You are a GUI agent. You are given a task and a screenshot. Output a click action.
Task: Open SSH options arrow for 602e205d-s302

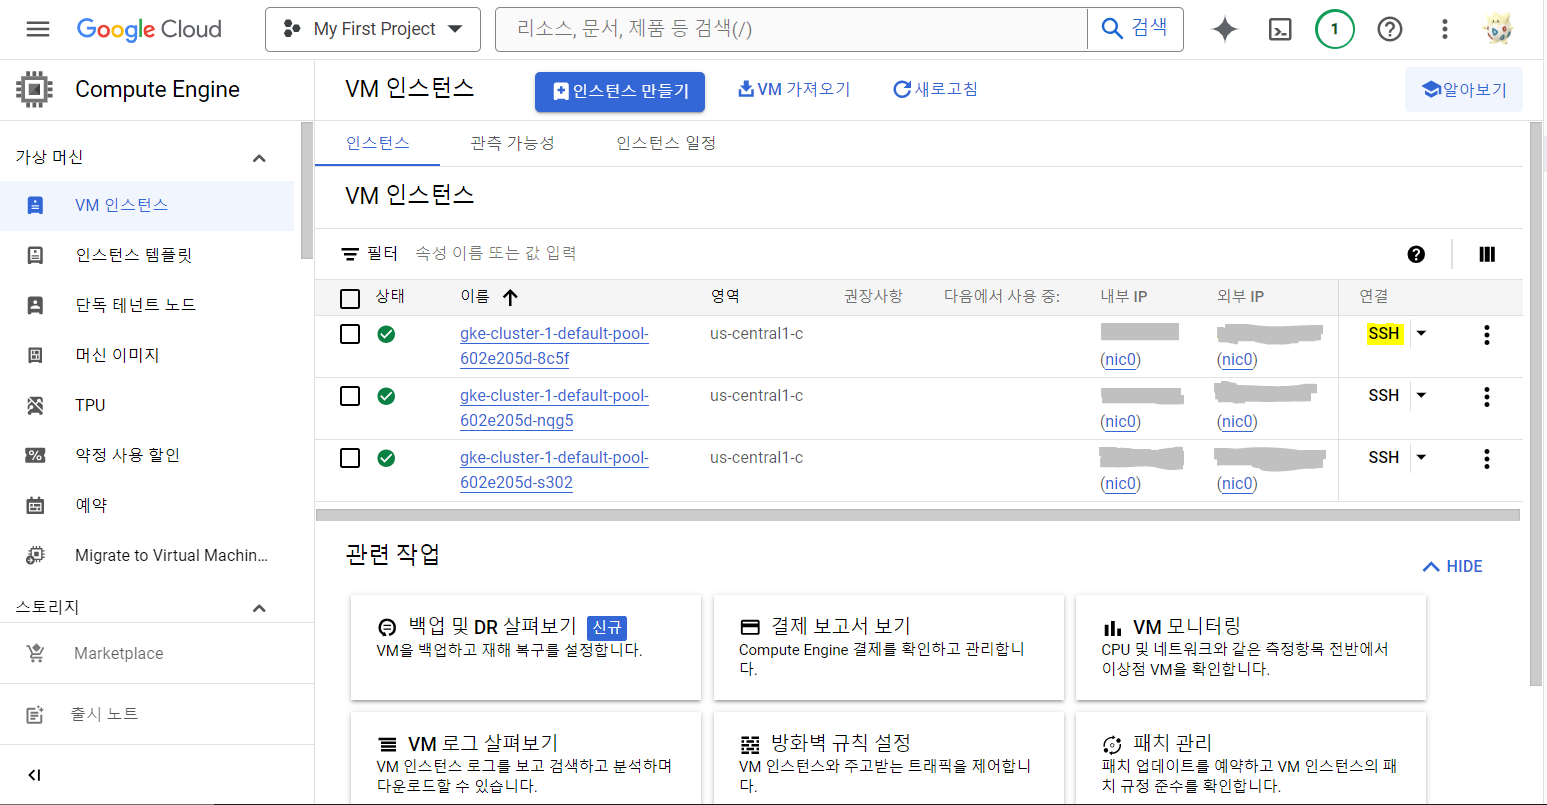coord(1421,458)
